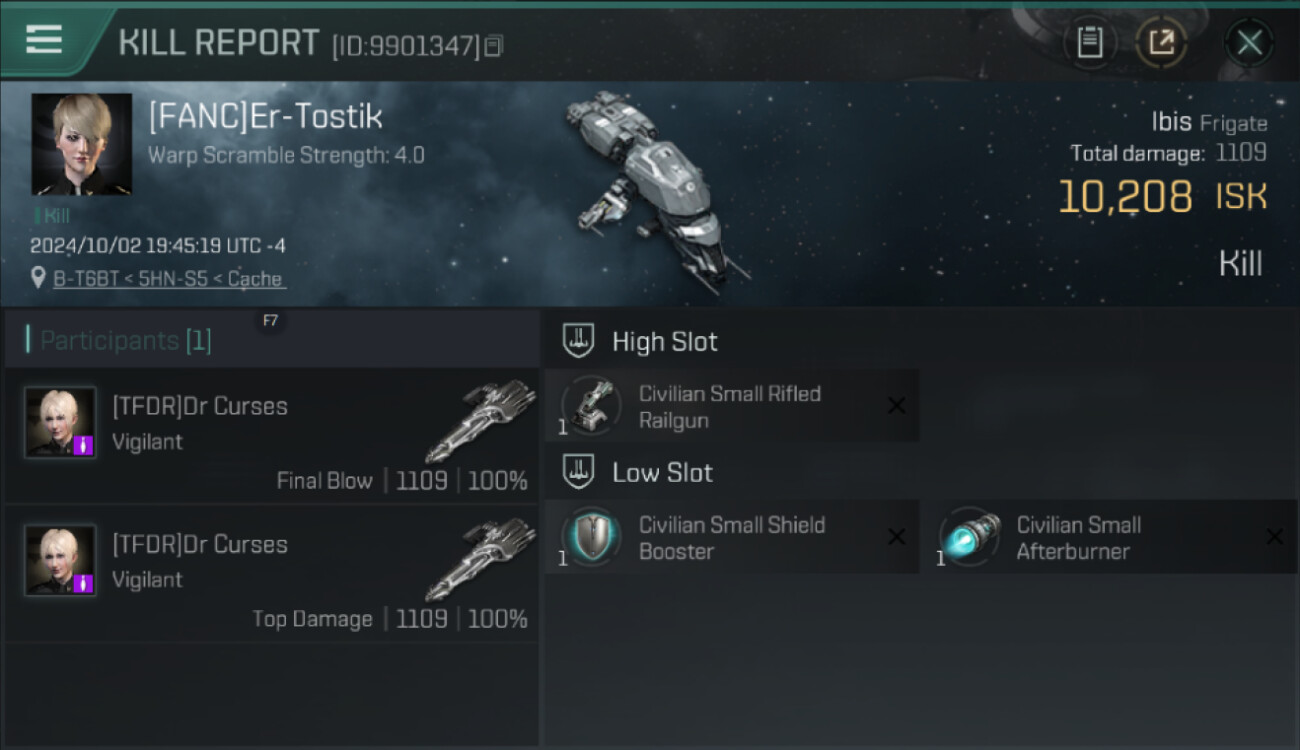Open the Final Blow participant portrait
This screenshot has width=1300, height=750.
tap(60, 422)
